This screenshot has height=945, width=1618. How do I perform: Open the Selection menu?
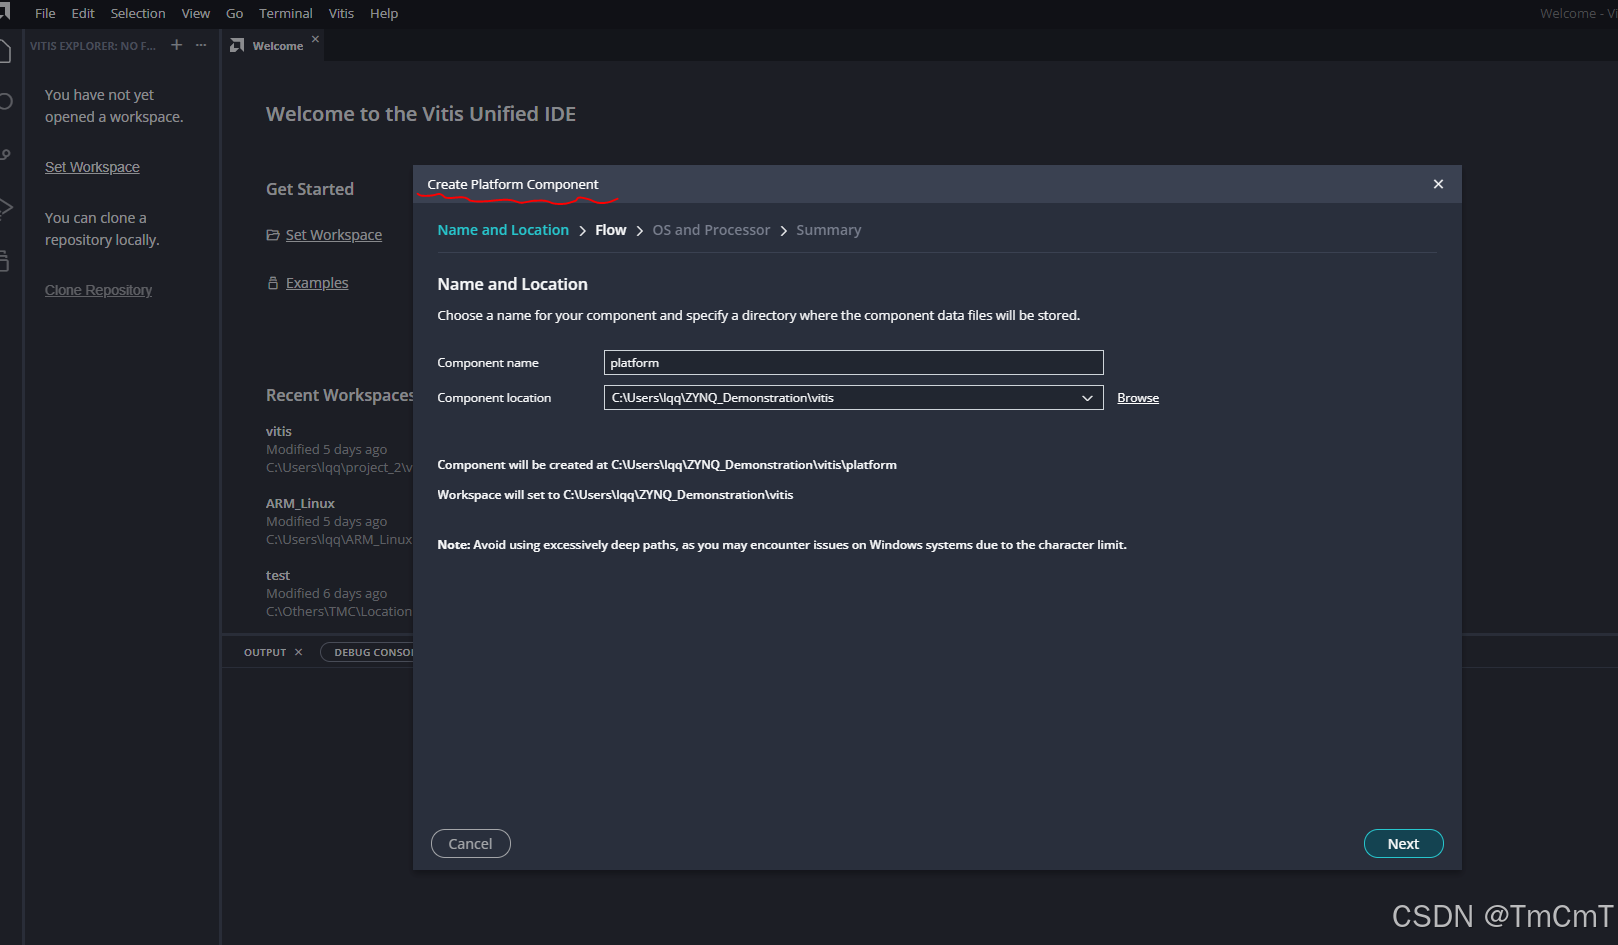[138, 13]
